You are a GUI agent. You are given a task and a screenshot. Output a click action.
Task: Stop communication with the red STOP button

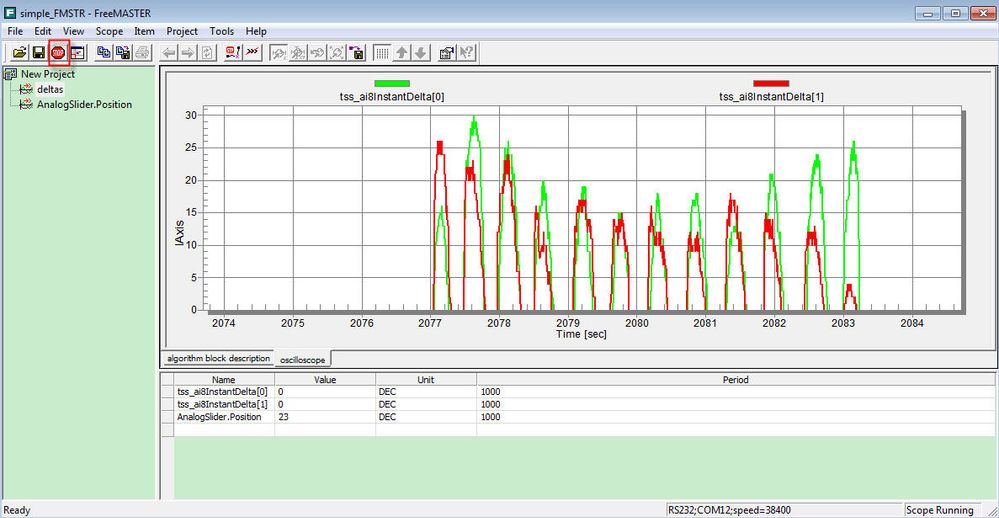coord(58,52)
